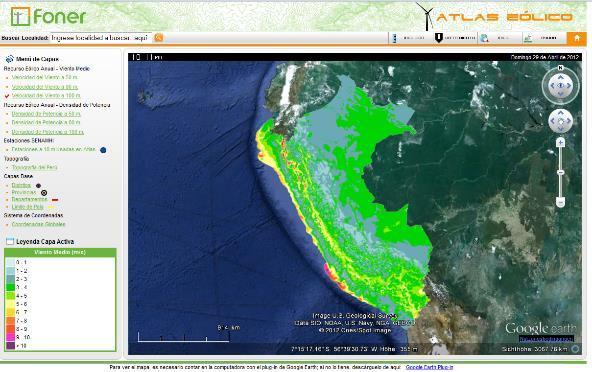Viewport: 592px width, 372px height.
Task: Click the green chart toolbar icon
Action: 528,38
